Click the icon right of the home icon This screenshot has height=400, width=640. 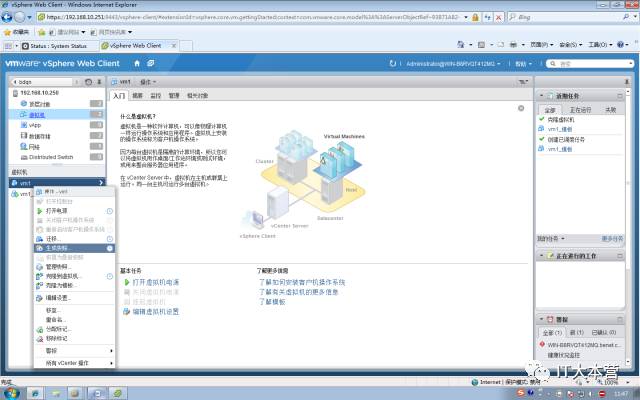tap(151, 63)
